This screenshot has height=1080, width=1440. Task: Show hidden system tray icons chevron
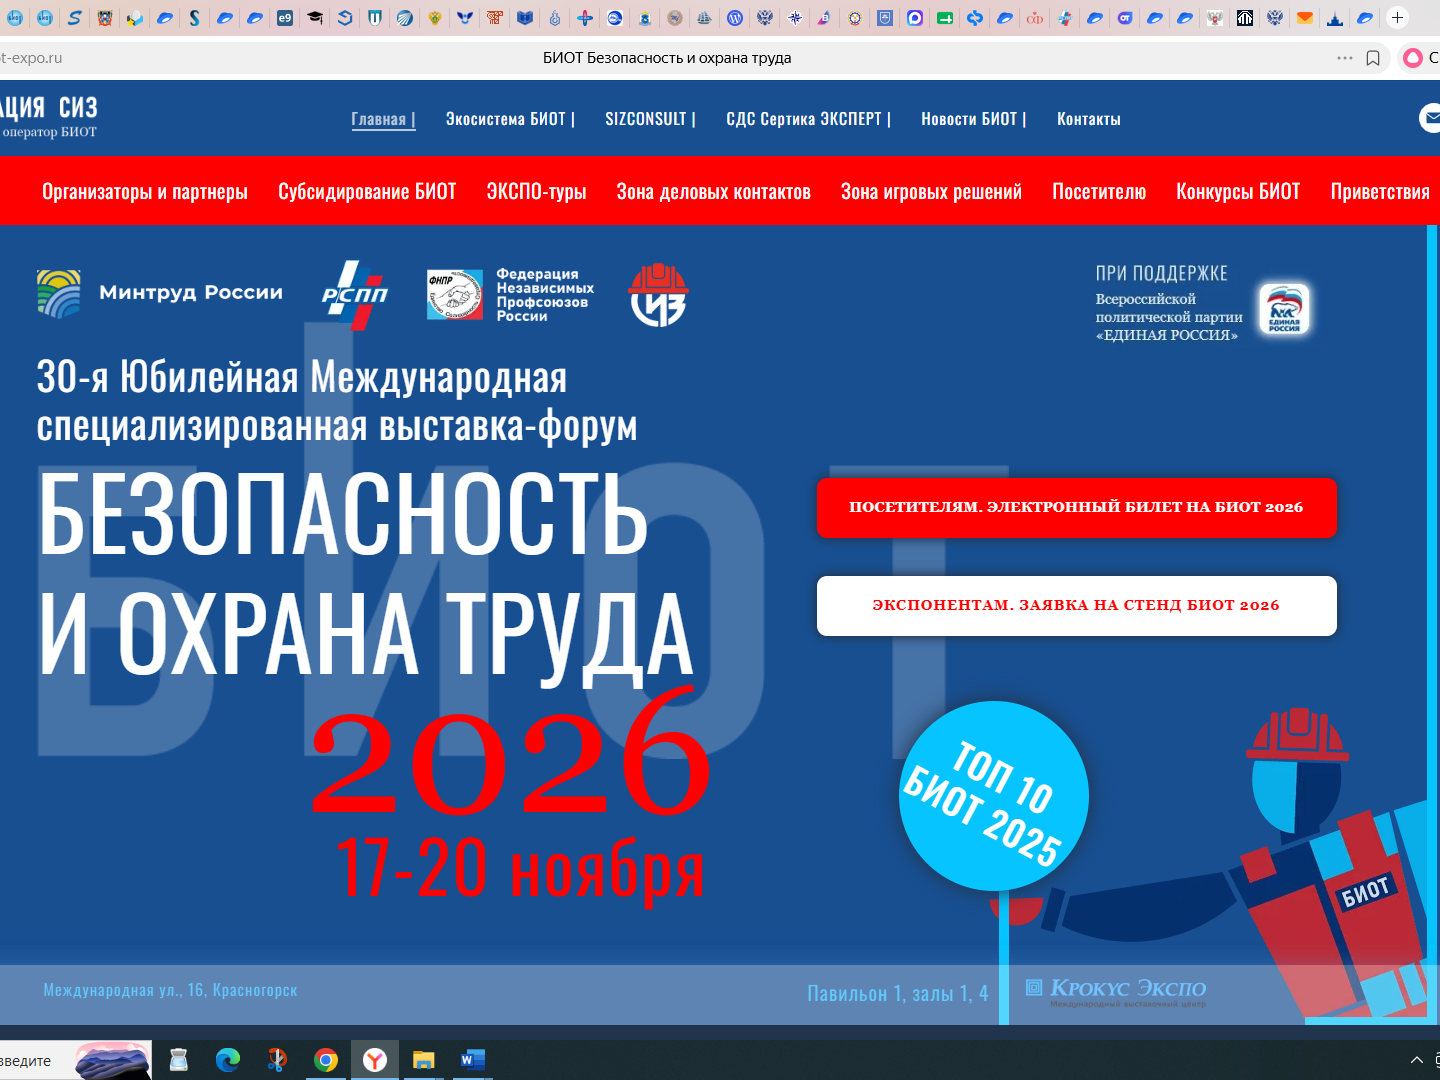pos(1416,1060)
